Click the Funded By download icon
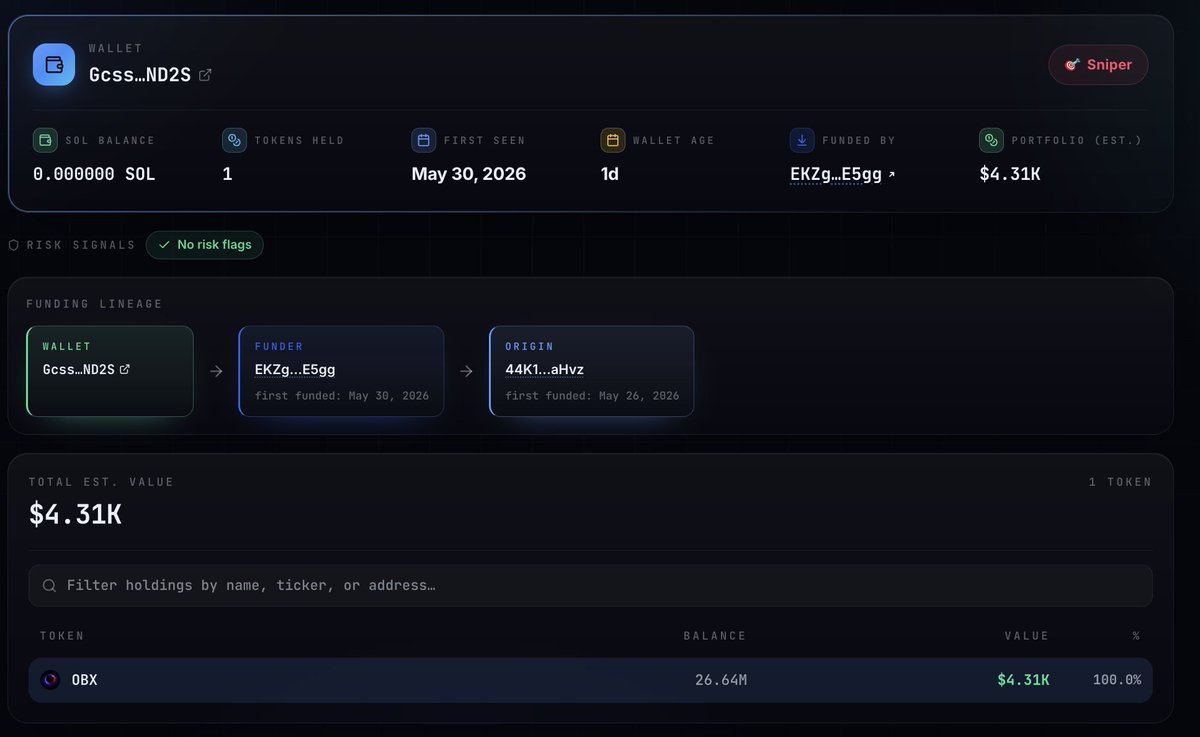 802,140
